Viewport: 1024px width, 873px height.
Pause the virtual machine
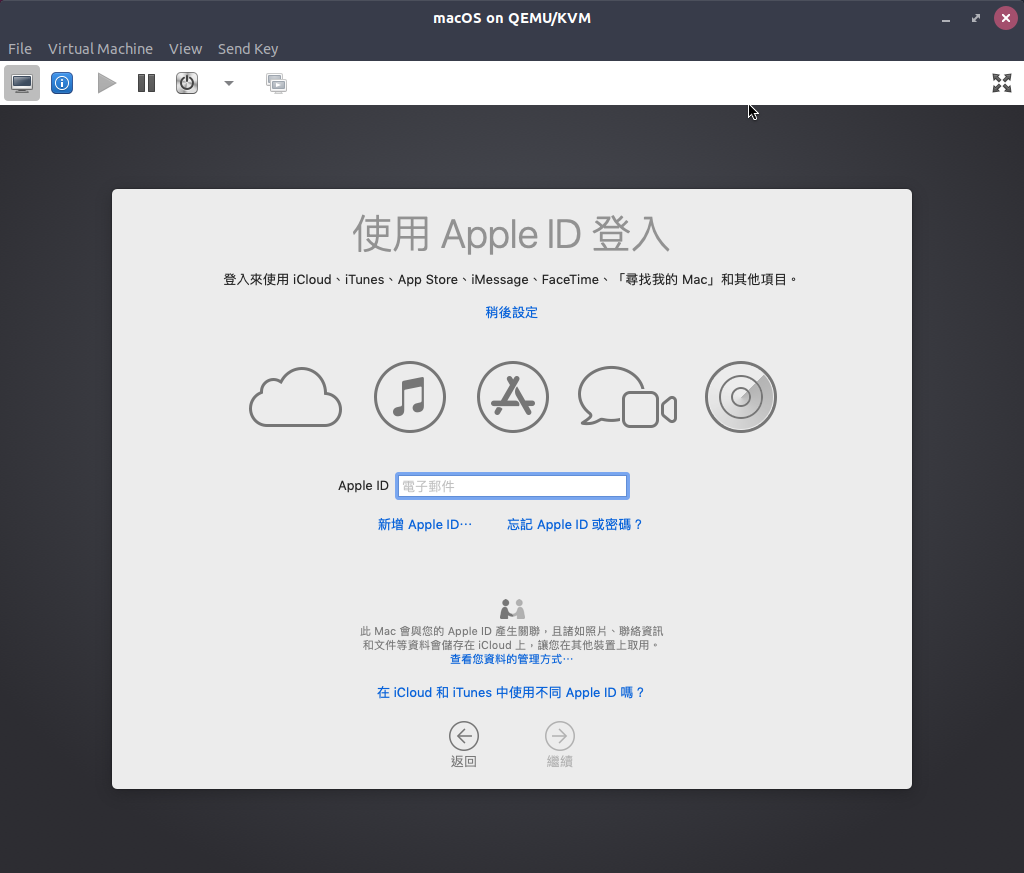tap(146, 83)
